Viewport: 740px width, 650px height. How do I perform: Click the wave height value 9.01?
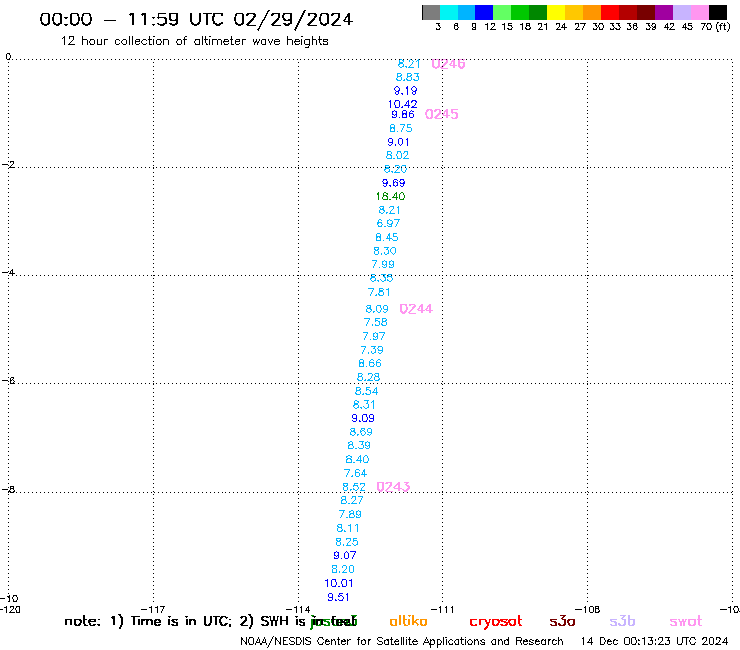(x=398, y=142)
